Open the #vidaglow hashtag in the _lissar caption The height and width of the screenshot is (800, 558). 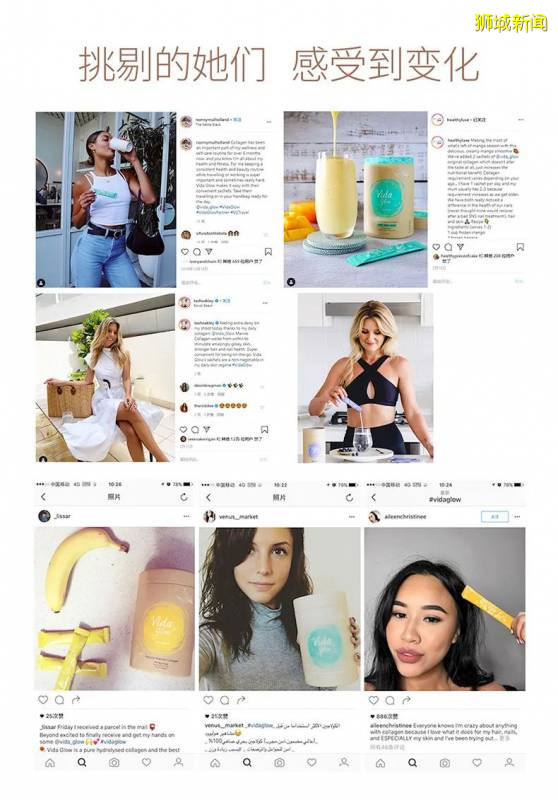[x=113, y=742]
